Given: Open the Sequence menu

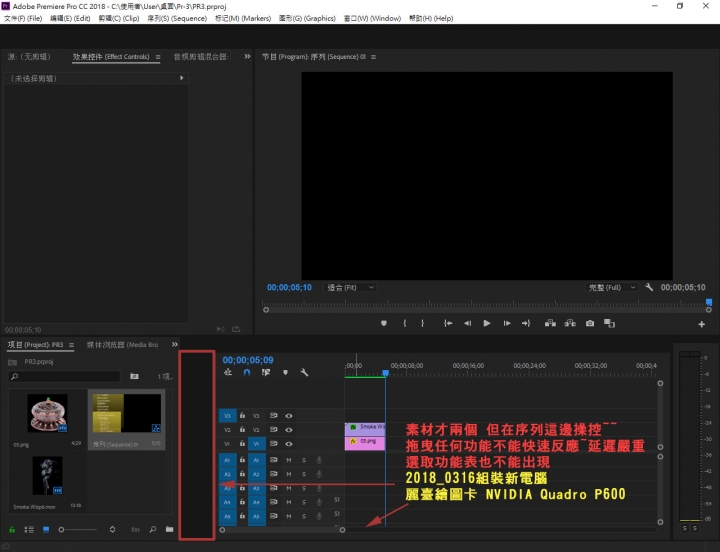Looking at the screenshot, I should coord(177,18).
